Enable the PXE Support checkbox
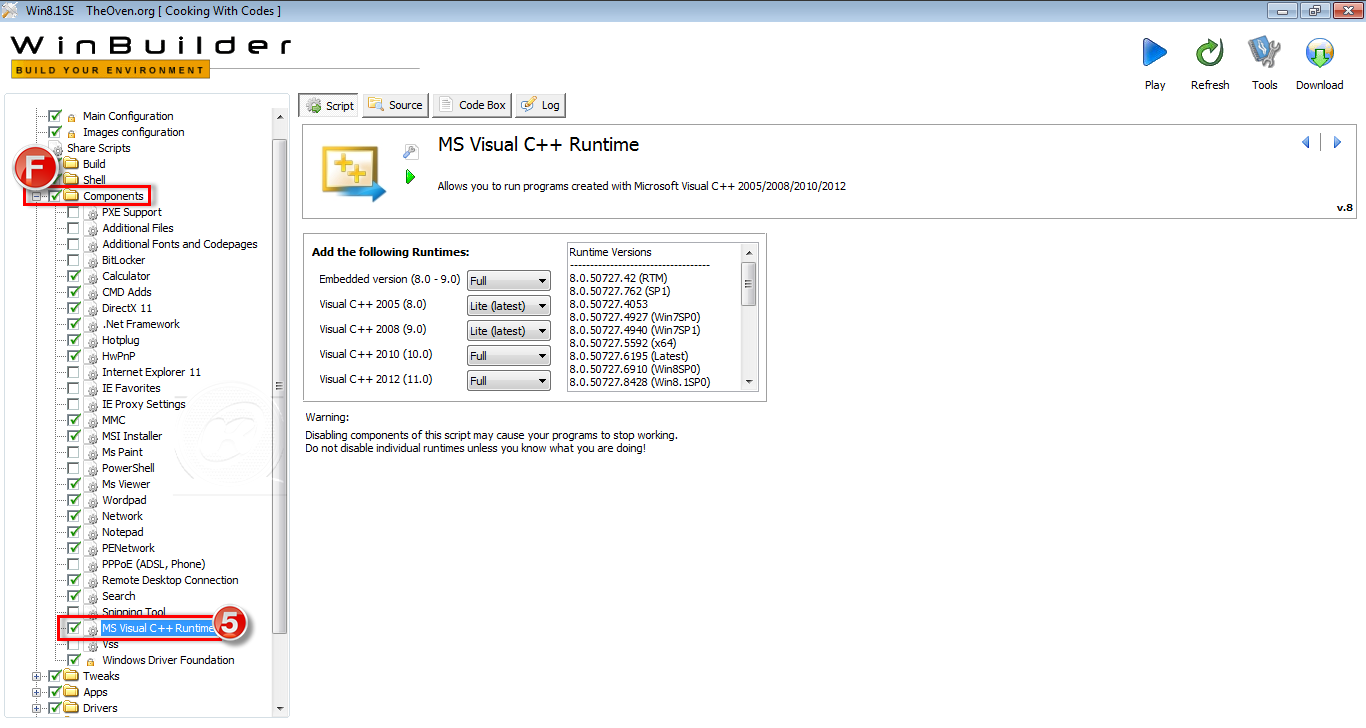This screenshot has width=1366, height=728. pyautogui.click(x=74, y=212)
